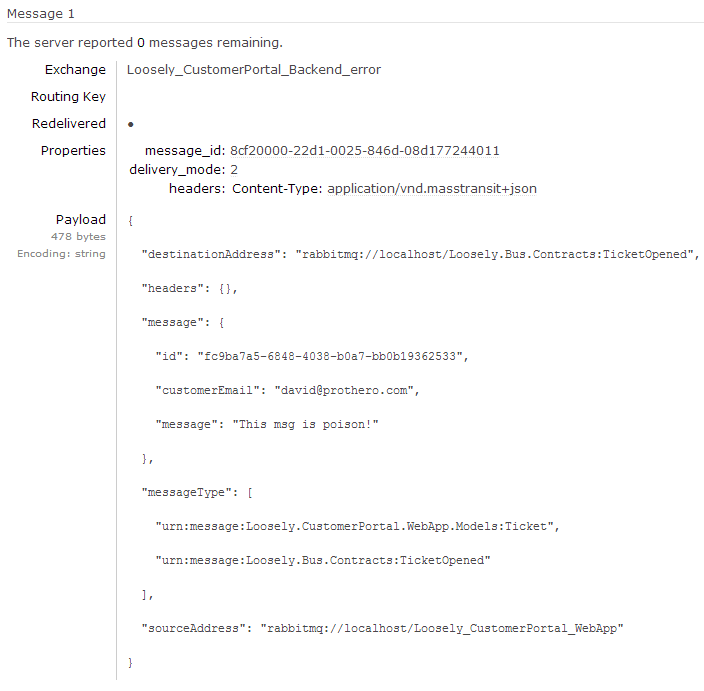This screenshot has height=691, width=704.
Task: Click the Redelivered bullet indicator
Action: click(x=131, y=124)
